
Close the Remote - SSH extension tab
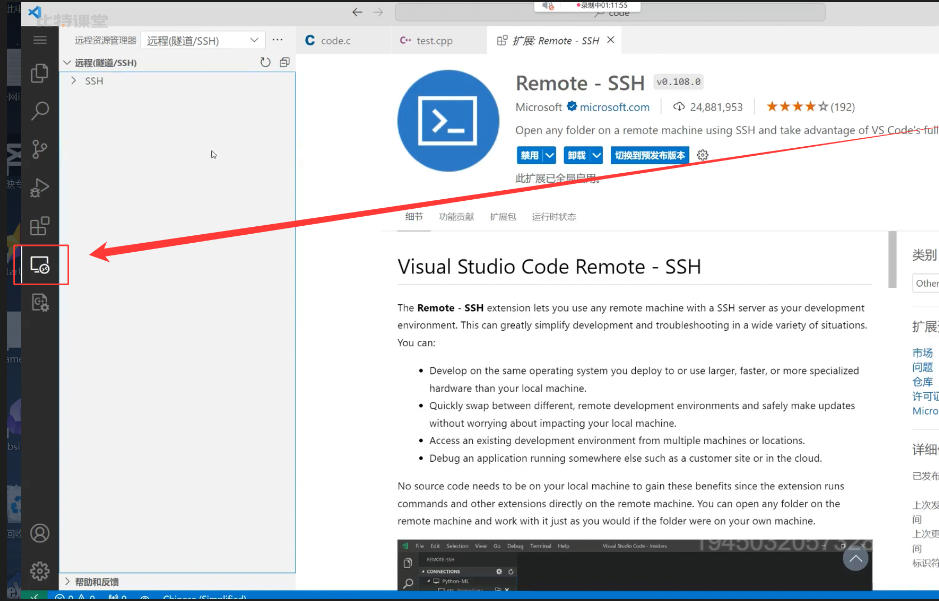611,40
